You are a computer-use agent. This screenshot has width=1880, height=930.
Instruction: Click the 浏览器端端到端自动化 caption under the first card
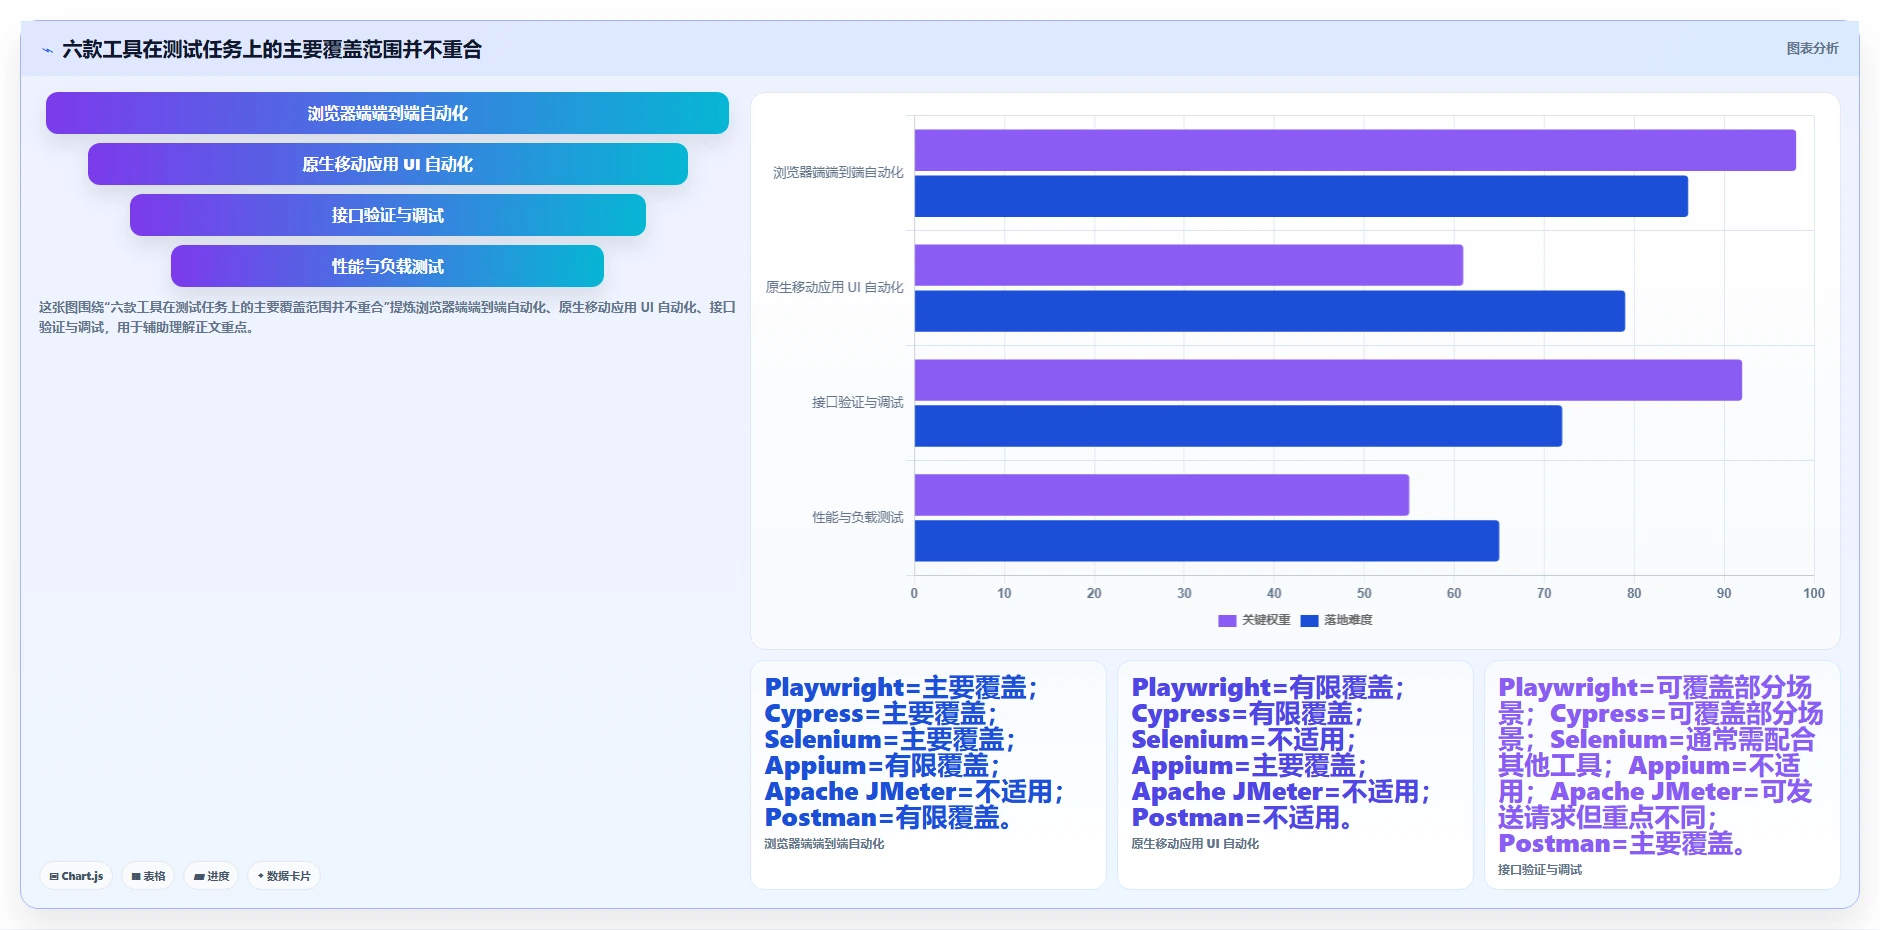pyautogui.click(x=824, y=844)
